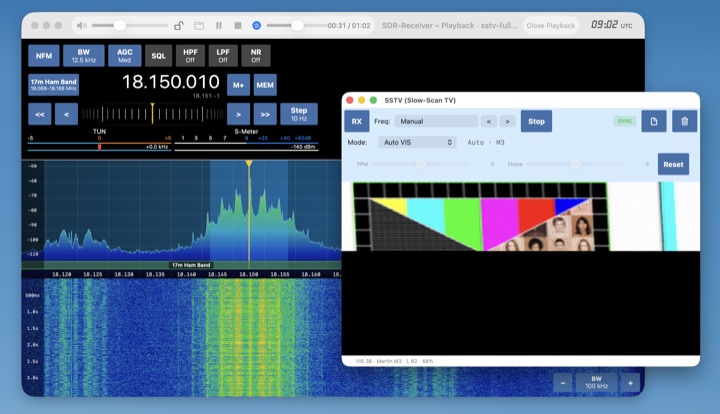
Task: Change the AGC Med setting
Action: (124, 56)
